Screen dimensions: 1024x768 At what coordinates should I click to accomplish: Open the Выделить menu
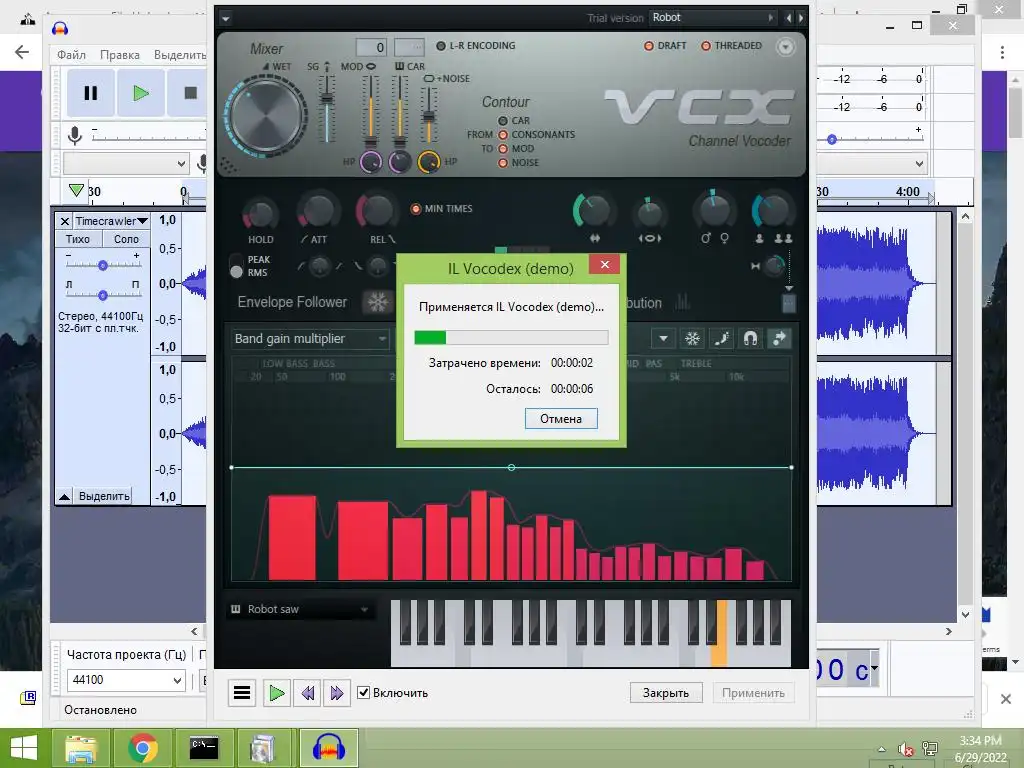(x=180, y=55)
